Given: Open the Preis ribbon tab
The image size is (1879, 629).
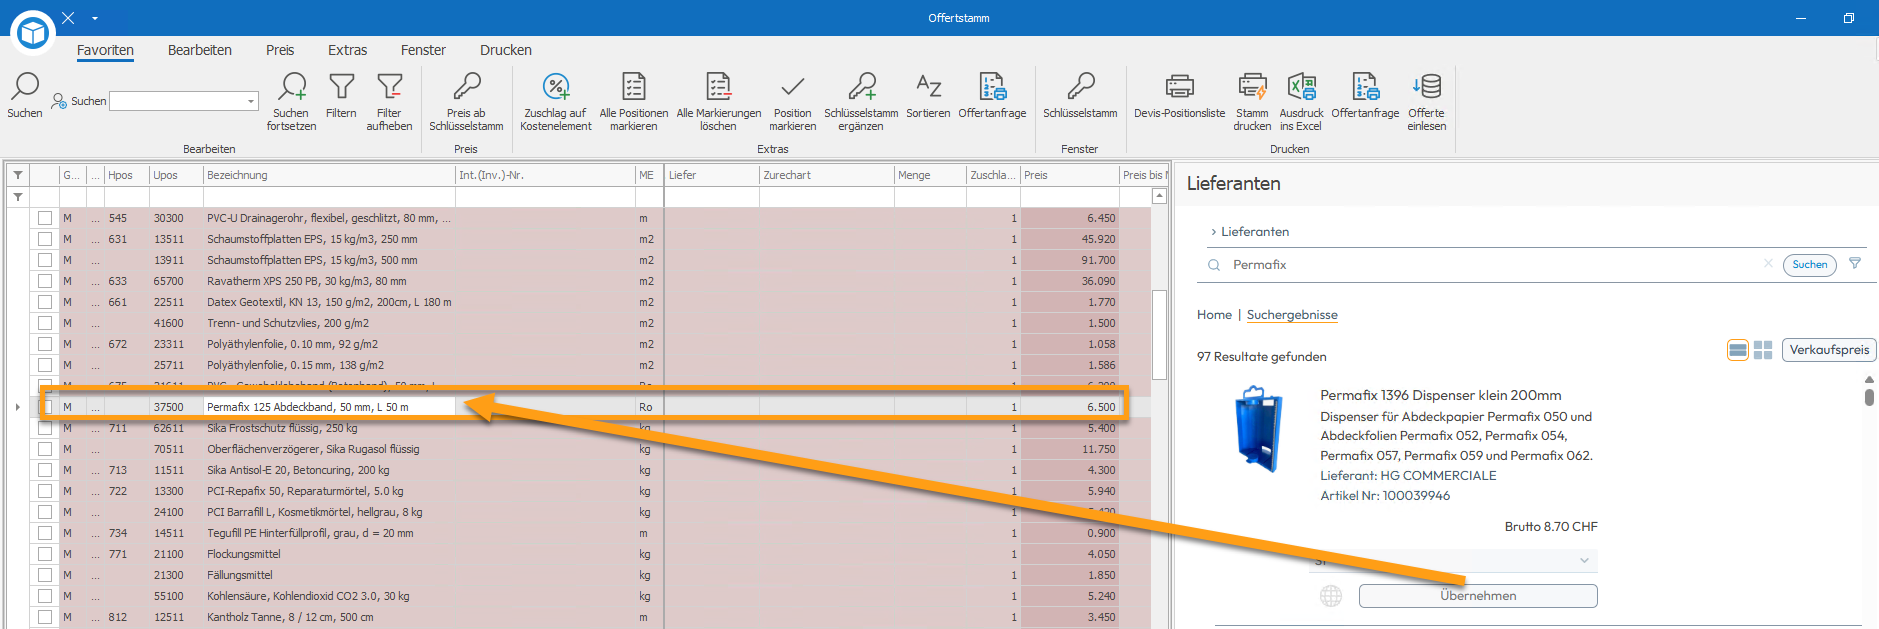Looking at the screenshot, I should tap(280, 50).
